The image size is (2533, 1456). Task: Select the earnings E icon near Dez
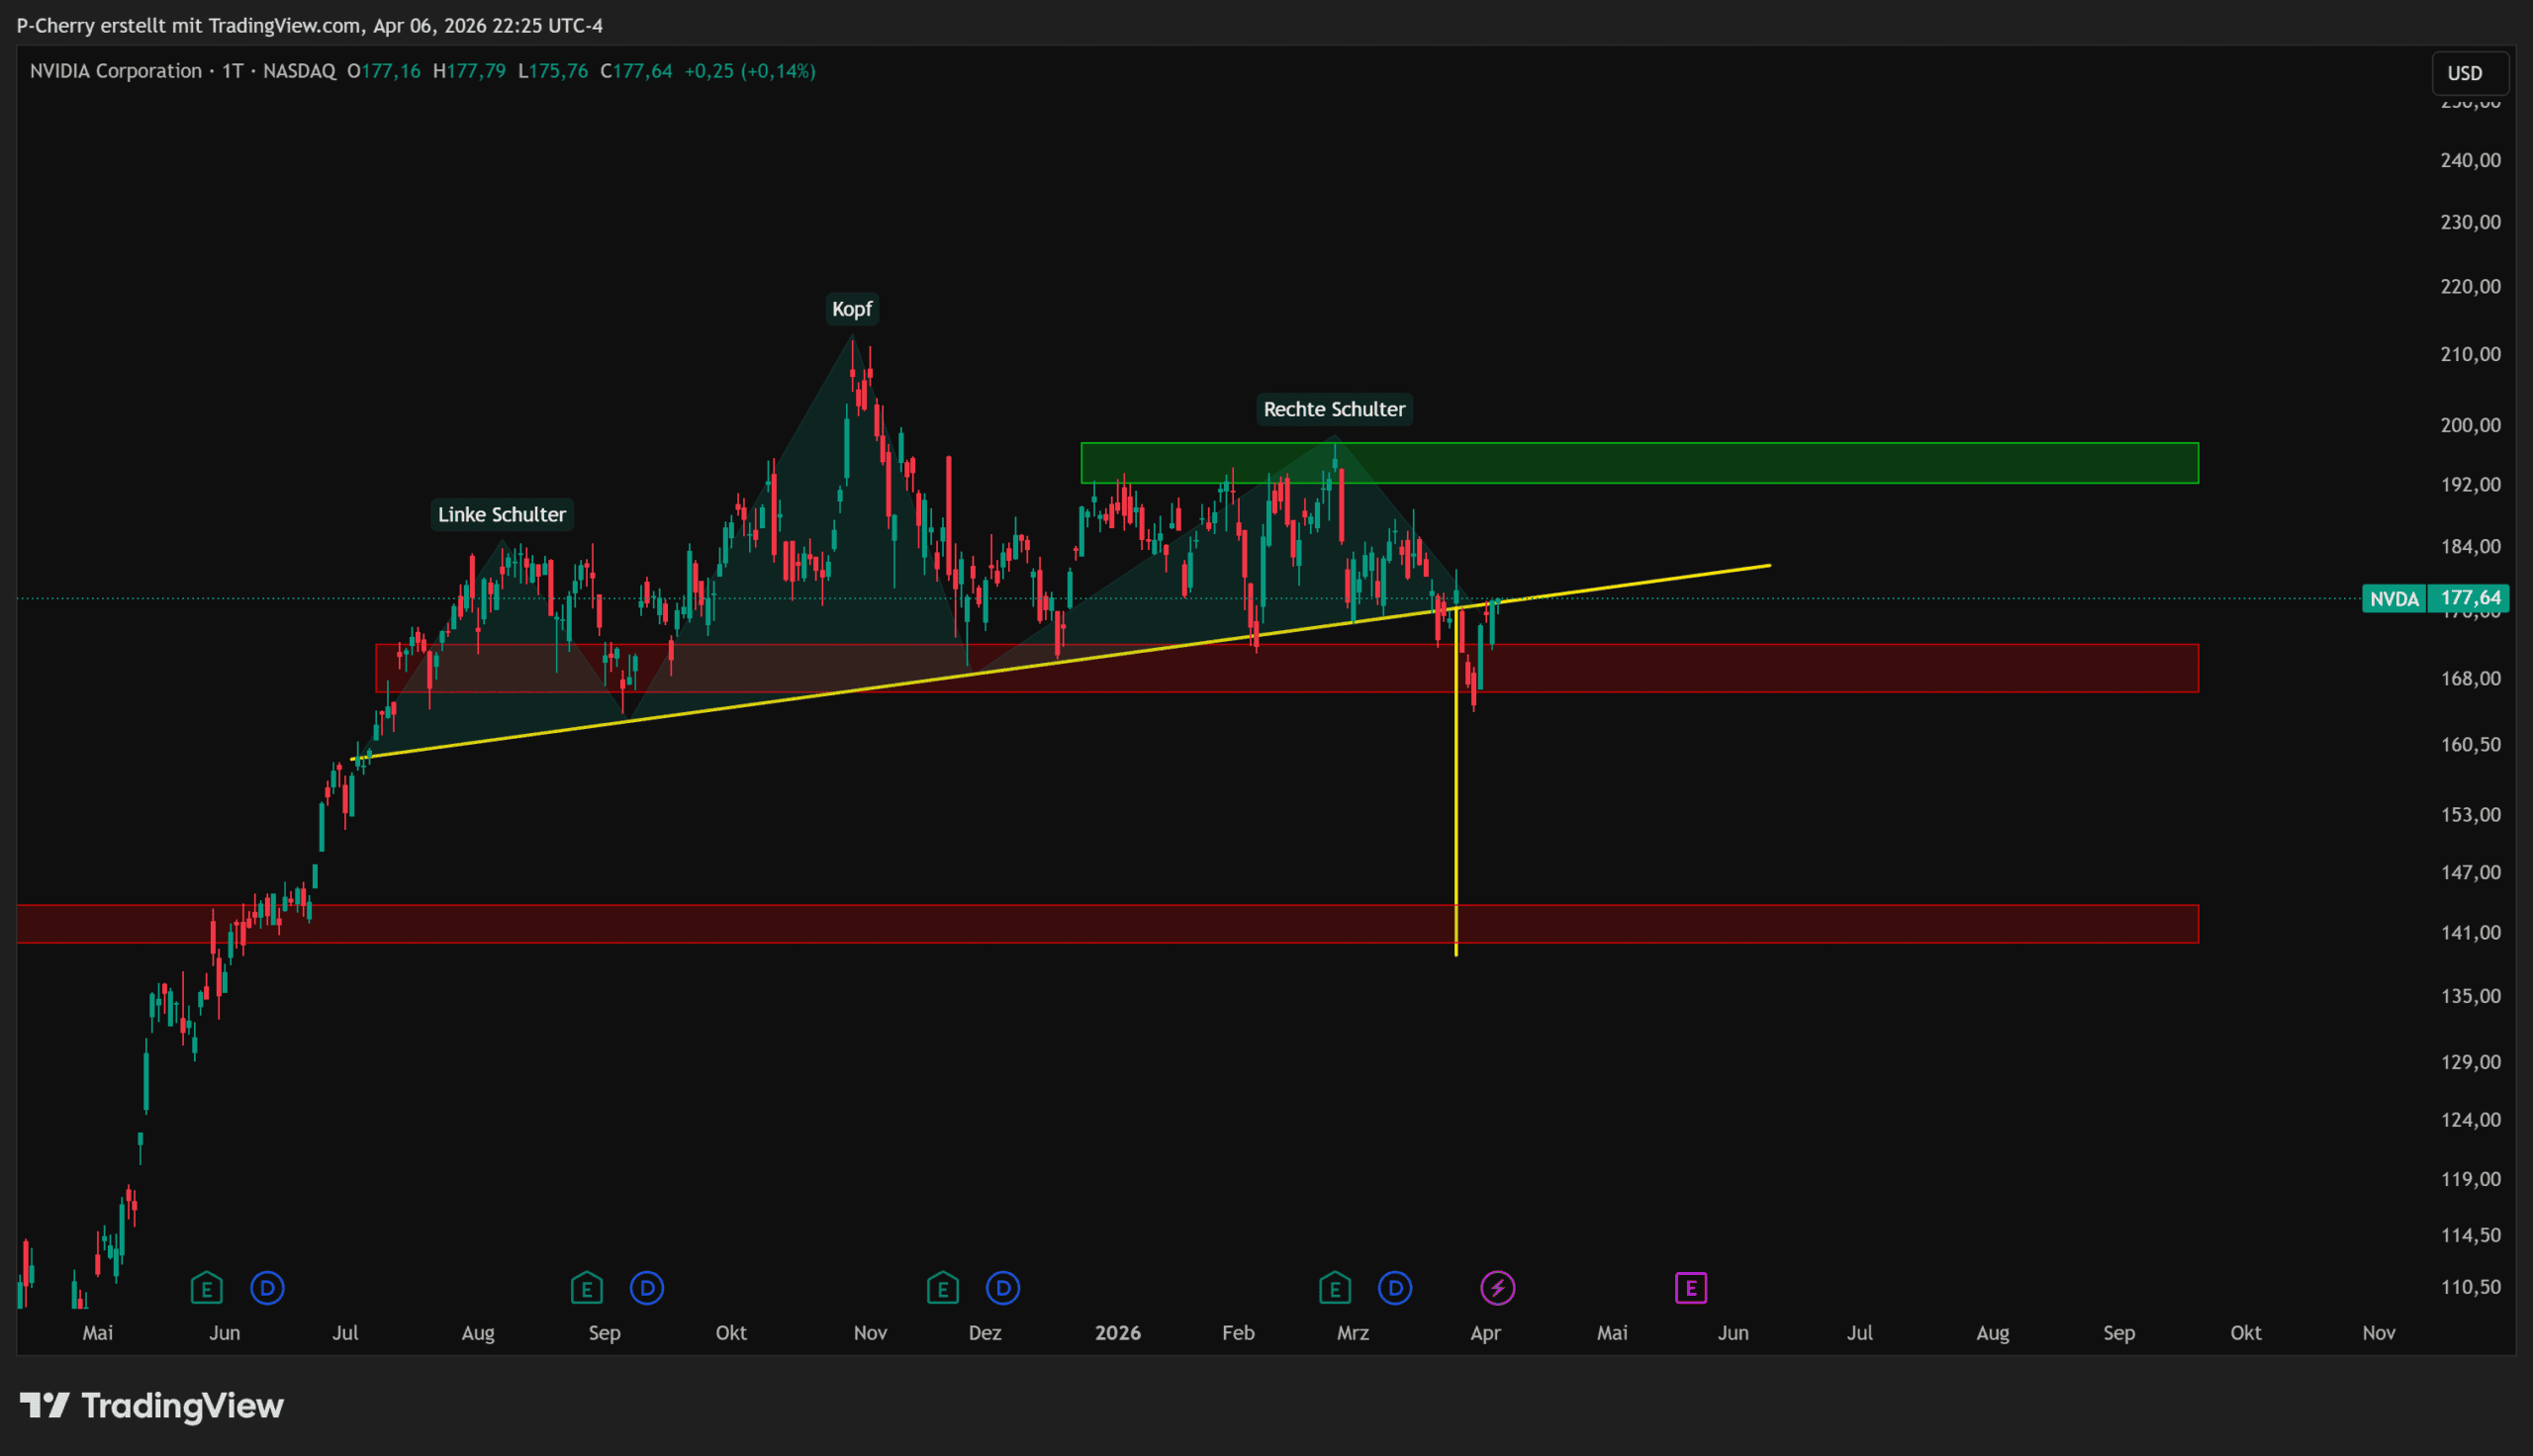pyautogui.click(x=942, y=1288)
